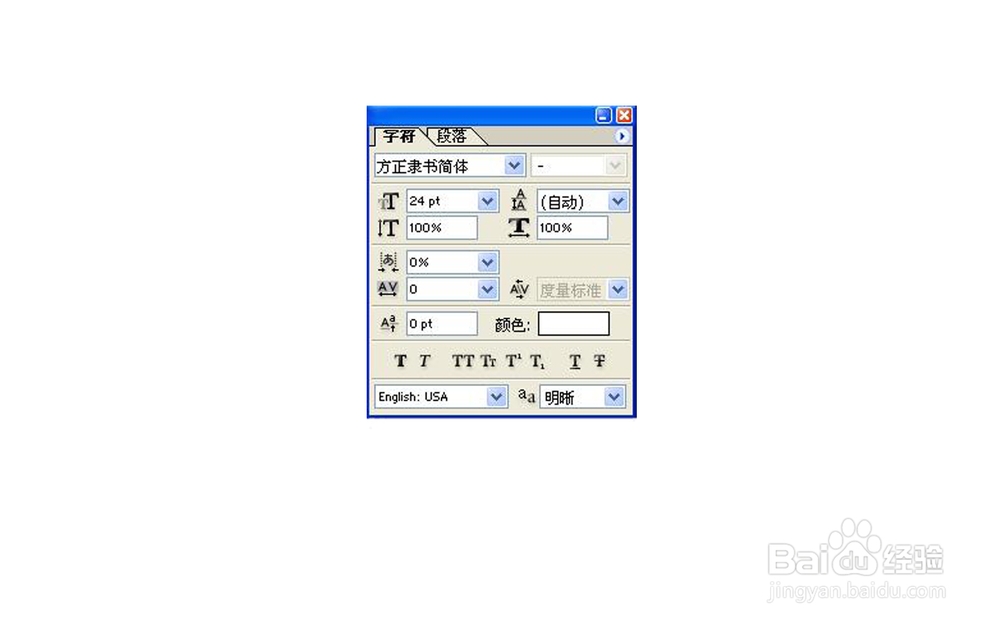This screenshot has width=1000, height=625.
Task: Click the vertical scale 100% field
Action: (x=442, y=228)
